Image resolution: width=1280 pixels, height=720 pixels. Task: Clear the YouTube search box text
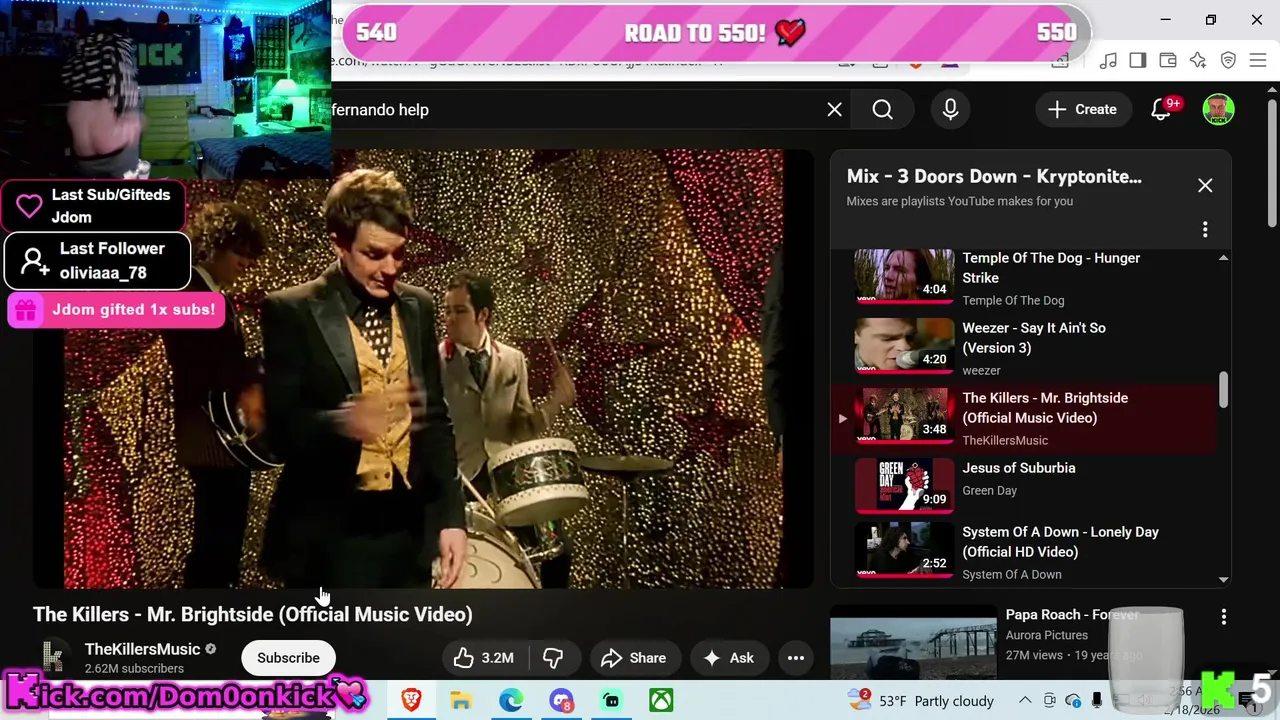tap(835, 110)
